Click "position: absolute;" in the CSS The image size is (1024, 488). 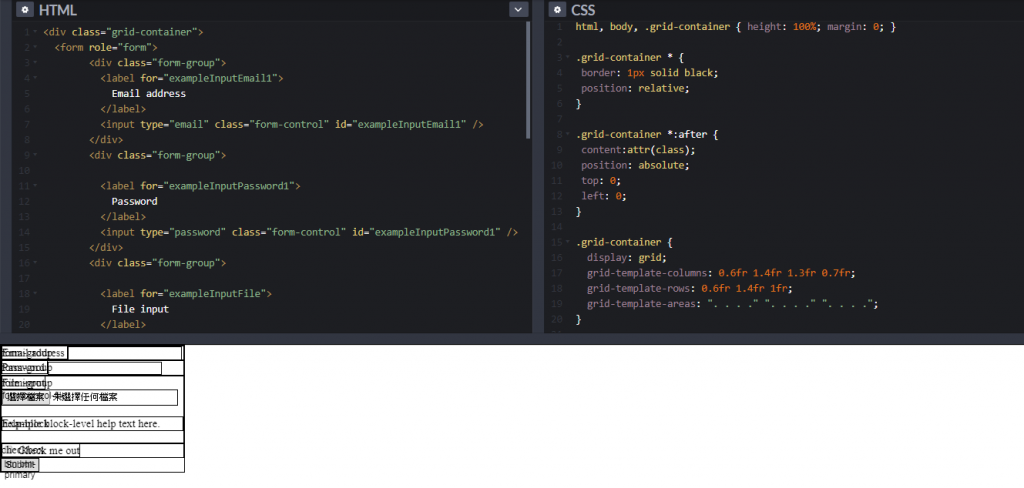[x=635, y=165]
